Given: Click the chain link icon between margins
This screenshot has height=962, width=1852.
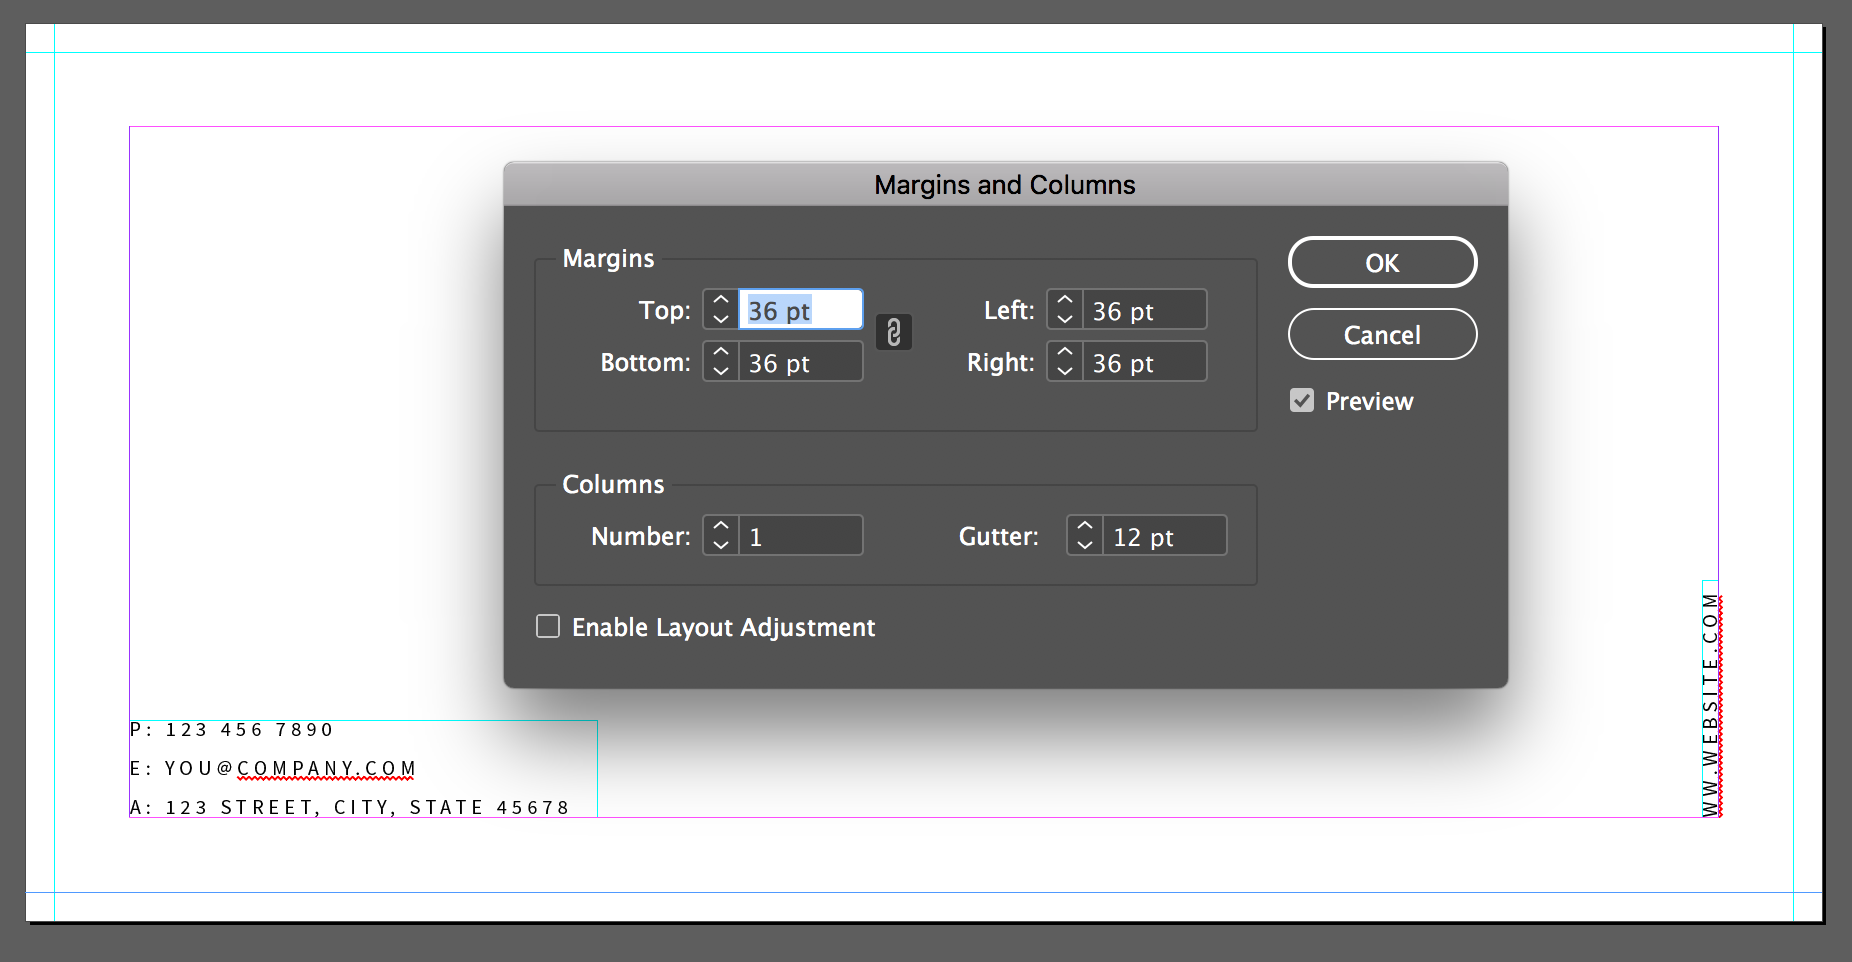Looking at the screenshot, I should 894,332.
